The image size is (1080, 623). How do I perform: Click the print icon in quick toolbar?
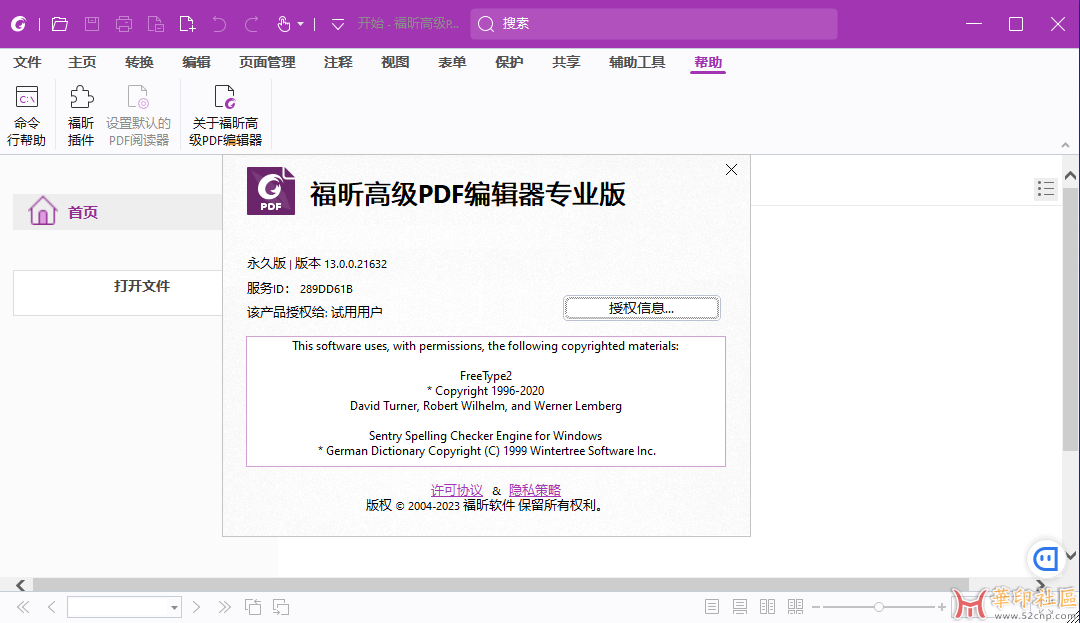124,24
